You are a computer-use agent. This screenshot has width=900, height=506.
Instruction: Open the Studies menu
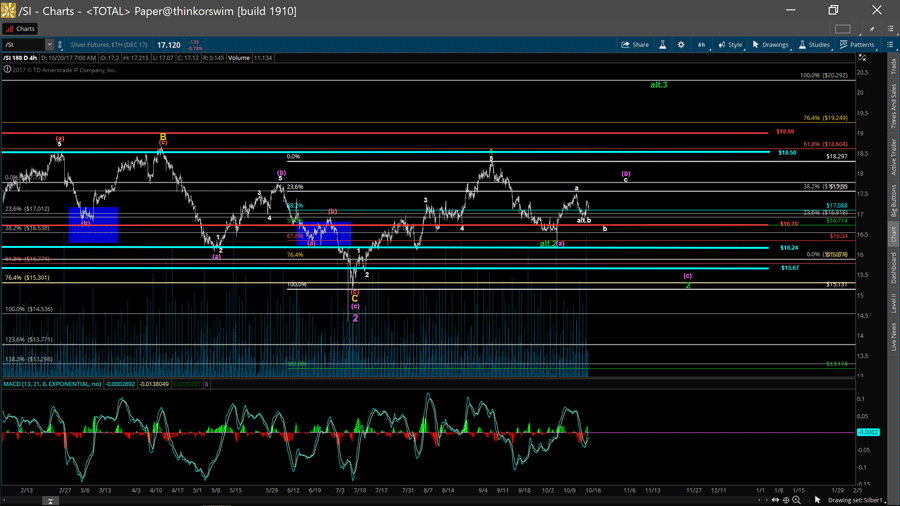[x=814, y=45]
